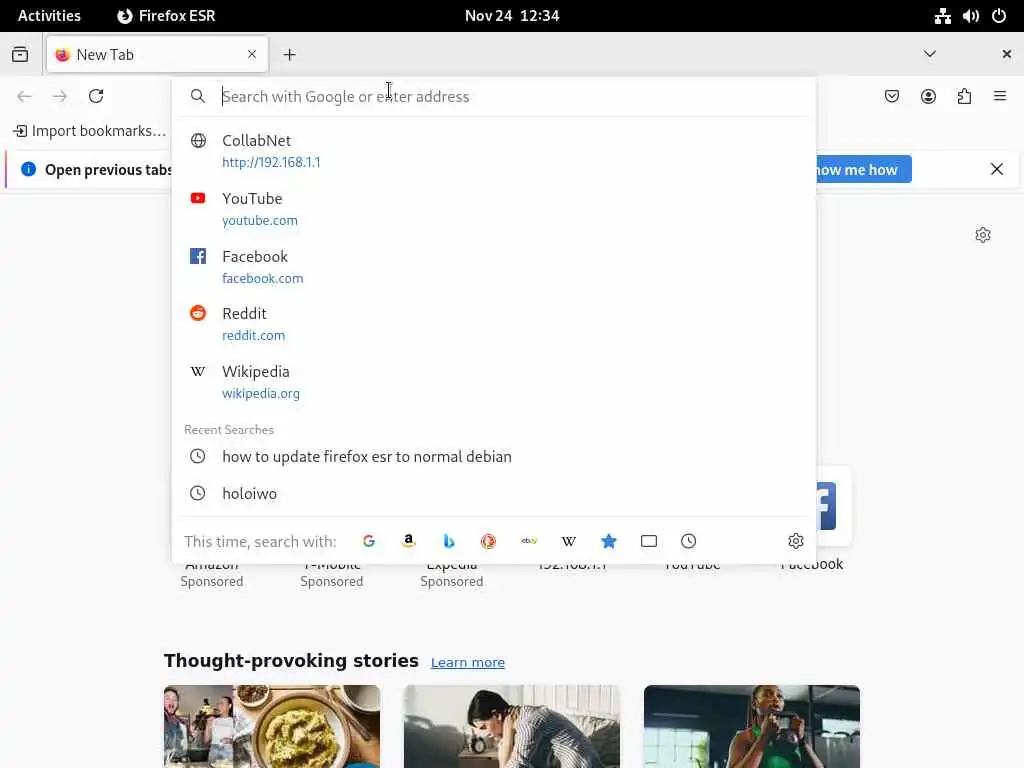Search this time with eBay
The image size is (1024, 768).
point(529,541)
